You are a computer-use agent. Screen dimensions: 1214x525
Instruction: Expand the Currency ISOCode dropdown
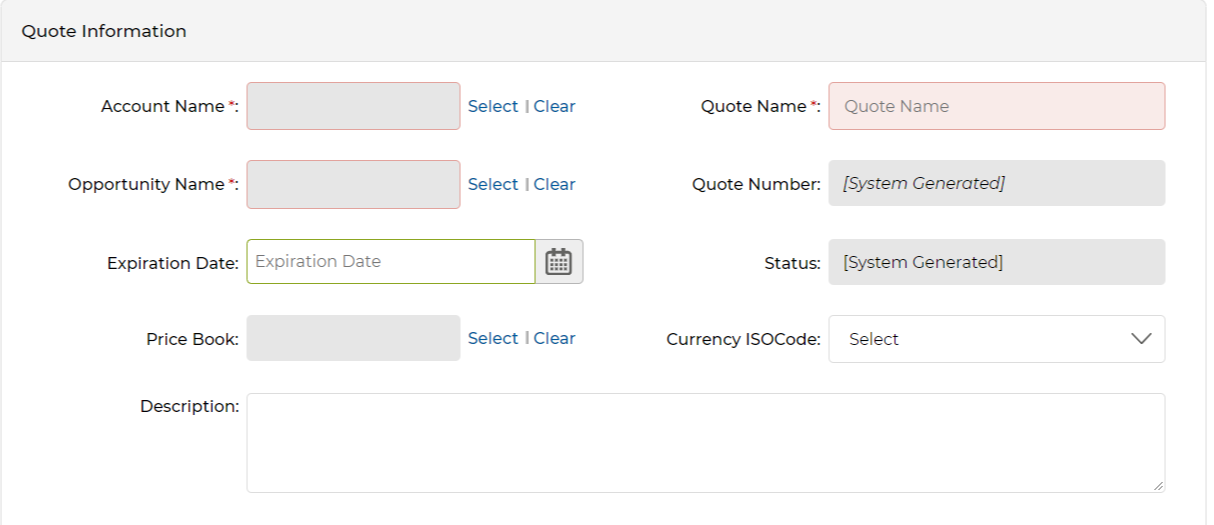(x=997, y=339)
